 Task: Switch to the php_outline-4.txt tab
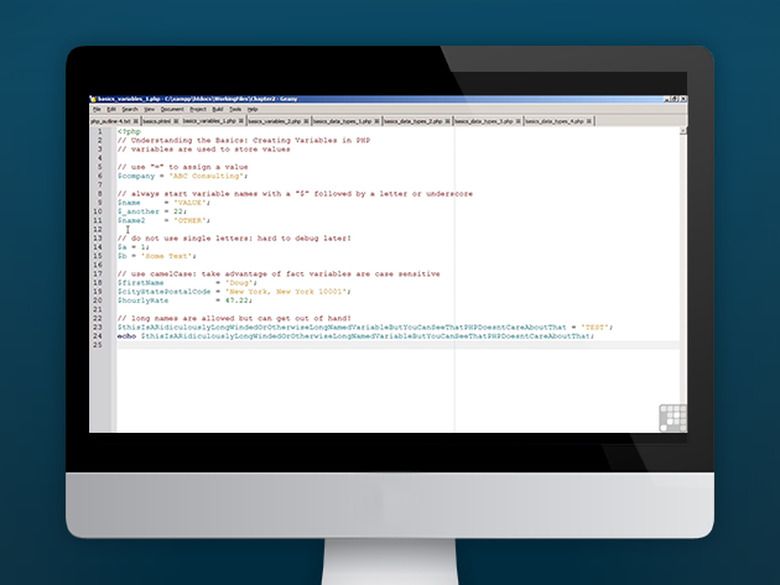pyautogui.click(x=111, y=120)
